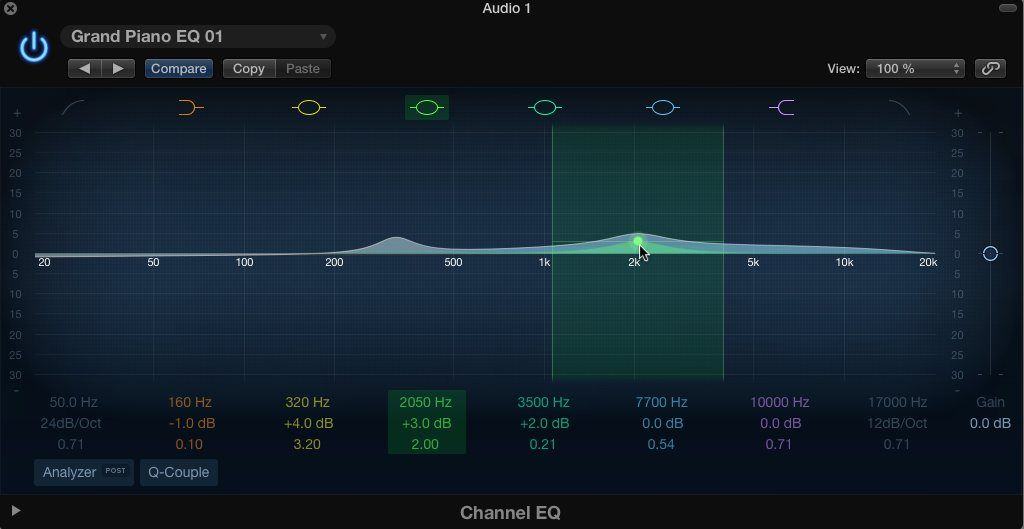Select the 10000 Hz frequency value
1024x529 pixels.
click(x=780, y=402)
